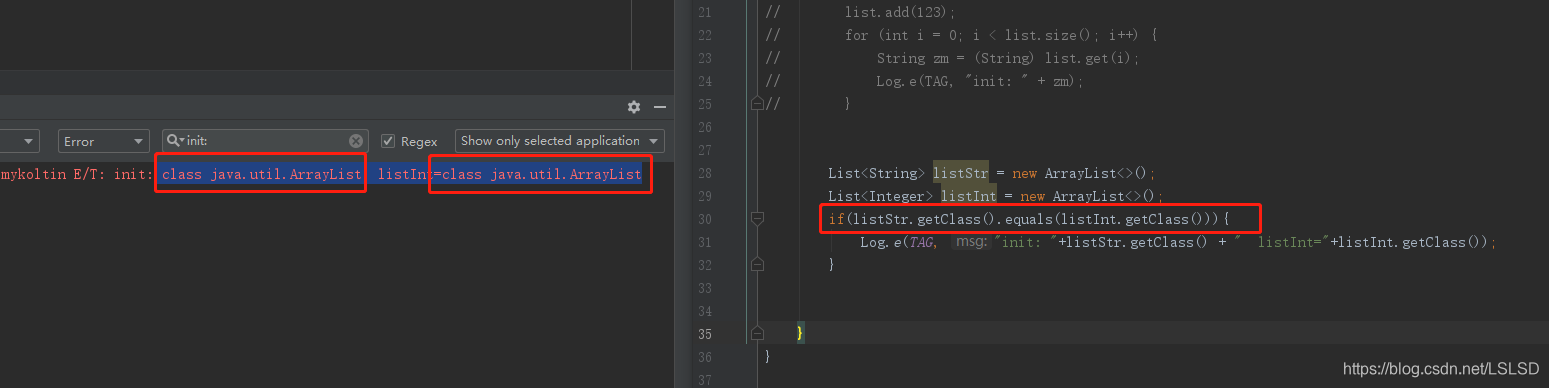
Task: Click the first 'class java.util.ArrayList' log output
Action: (x=261, y=175)
